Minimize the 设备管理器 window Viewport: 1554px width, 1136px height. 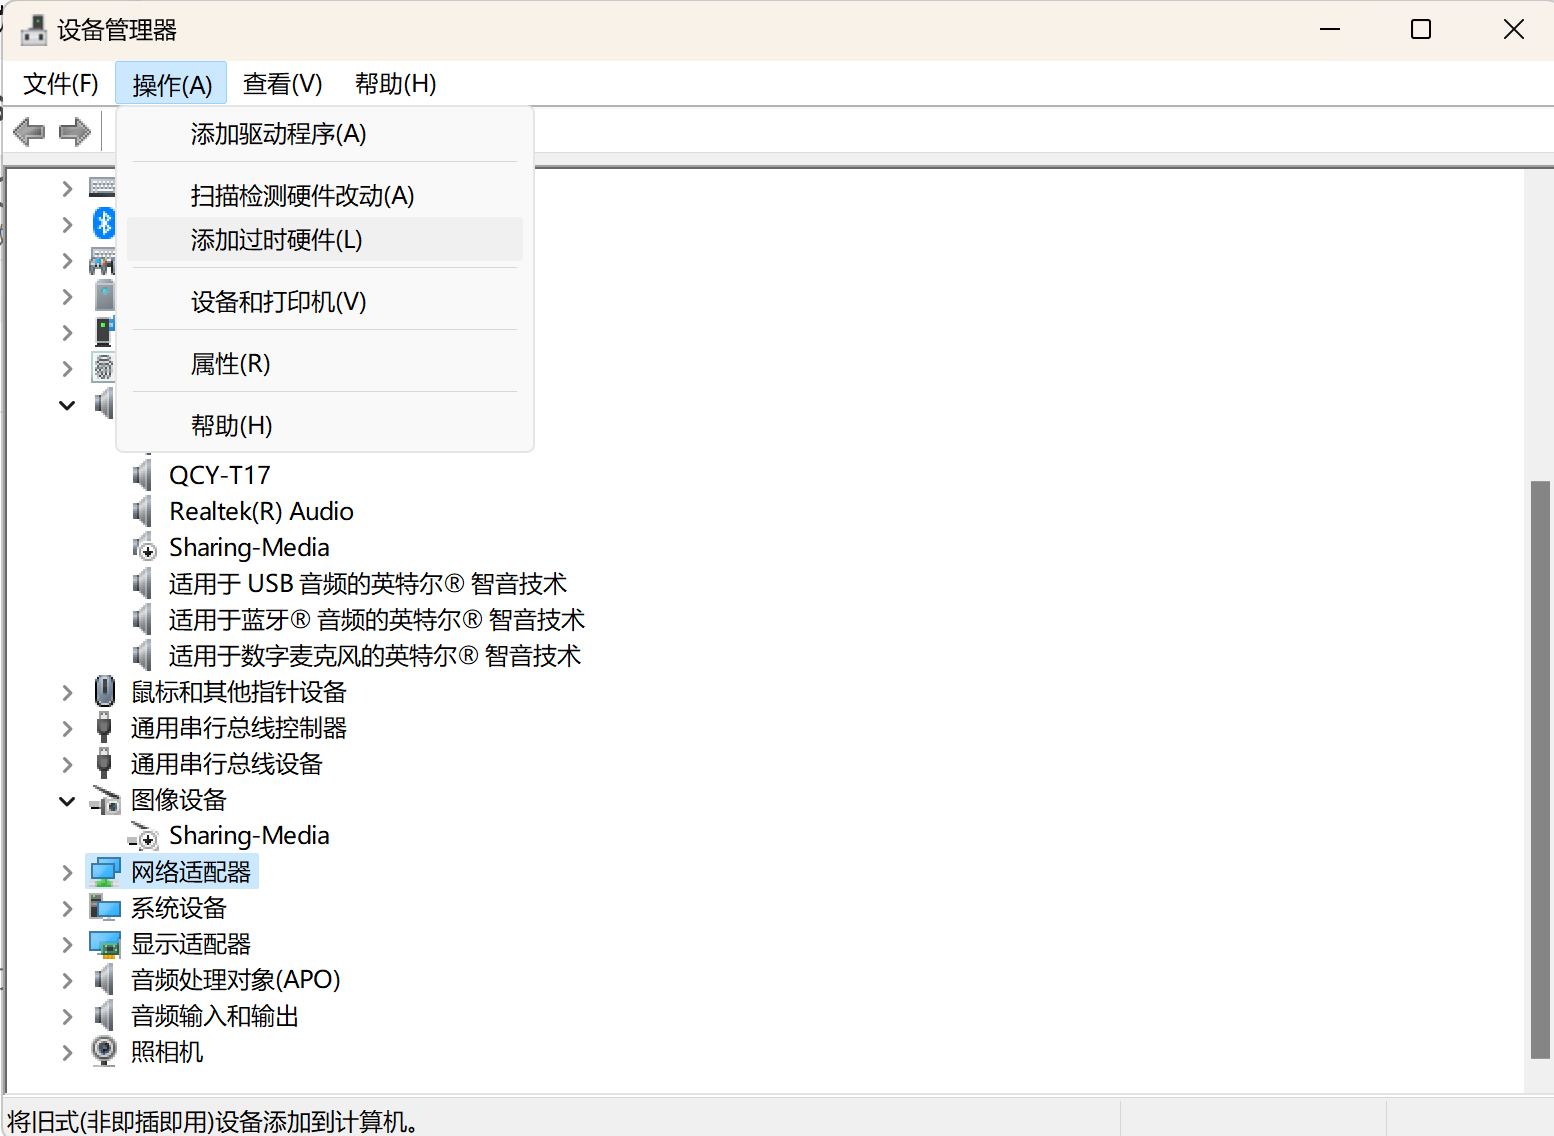[1330, 30]
